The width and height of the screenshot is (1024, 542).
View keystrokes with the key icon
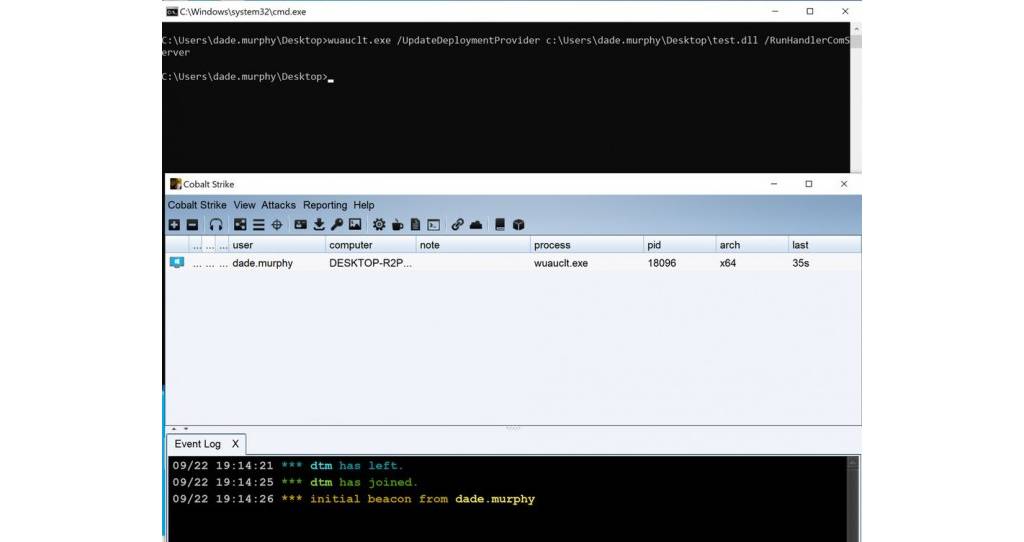coord(337,225)
